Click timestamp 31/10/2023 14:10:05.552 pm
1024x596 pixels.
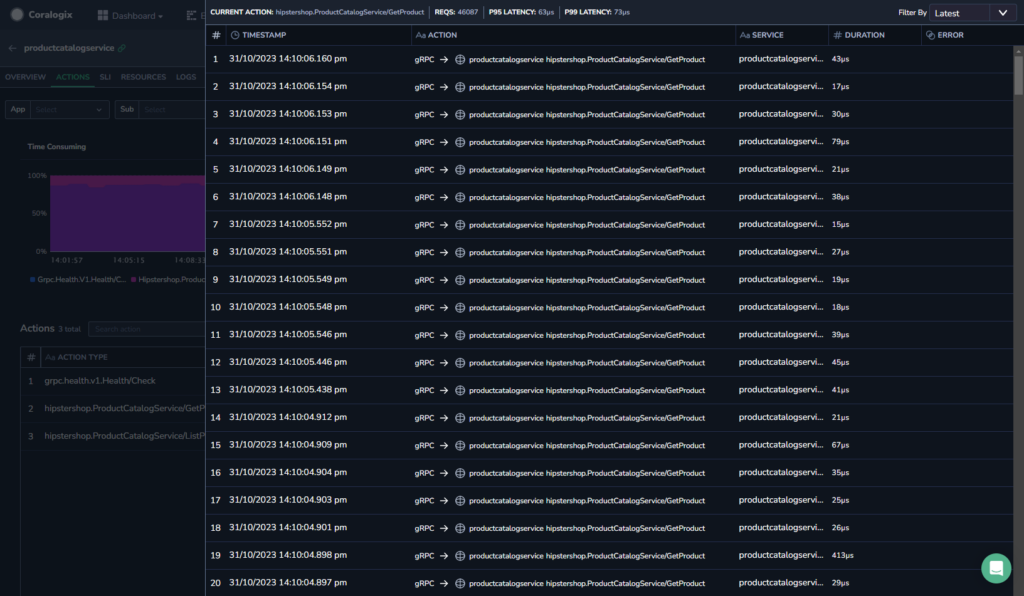[x=288, y=224]
